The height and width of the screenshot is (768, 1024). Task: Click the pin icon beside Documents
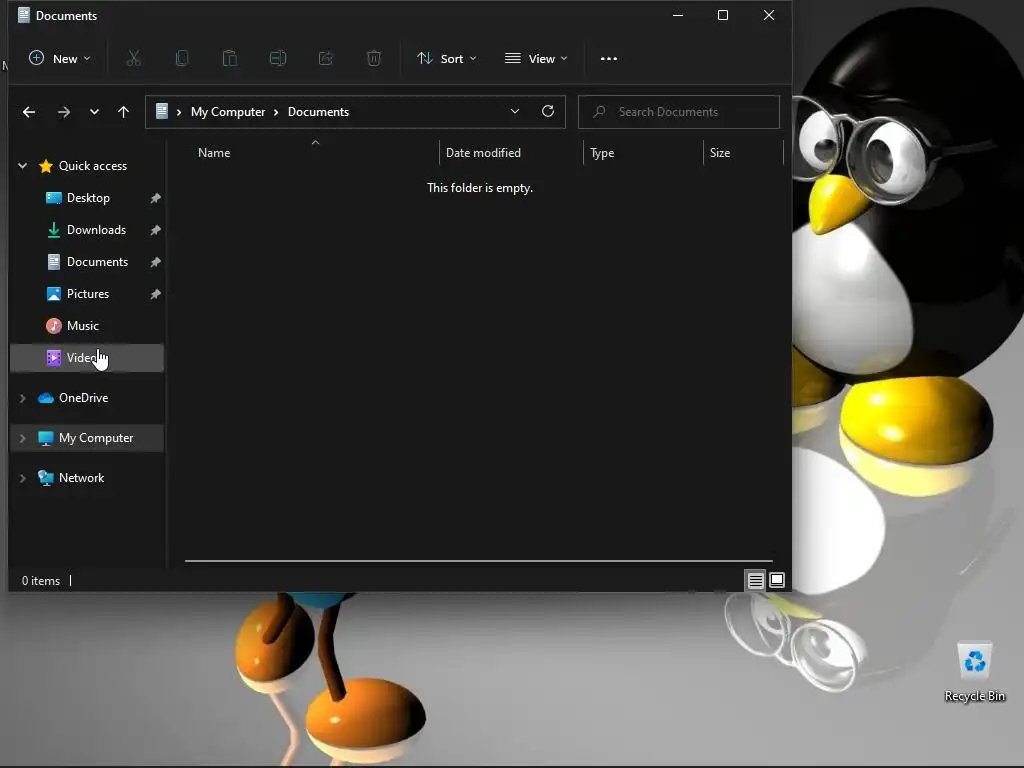(x=155, y=262)
